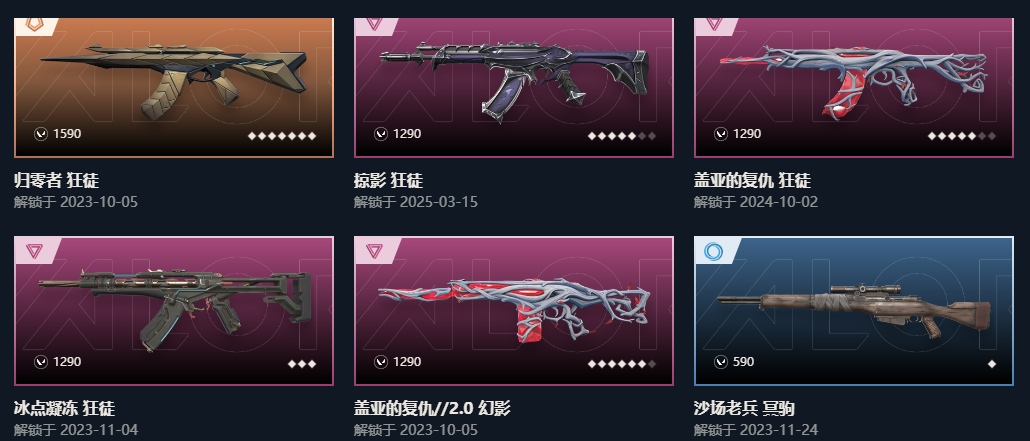Viewport: 1030px width, 441px height.
Task: Click the unlock date 2023-11-24
Action: [778, 430]
